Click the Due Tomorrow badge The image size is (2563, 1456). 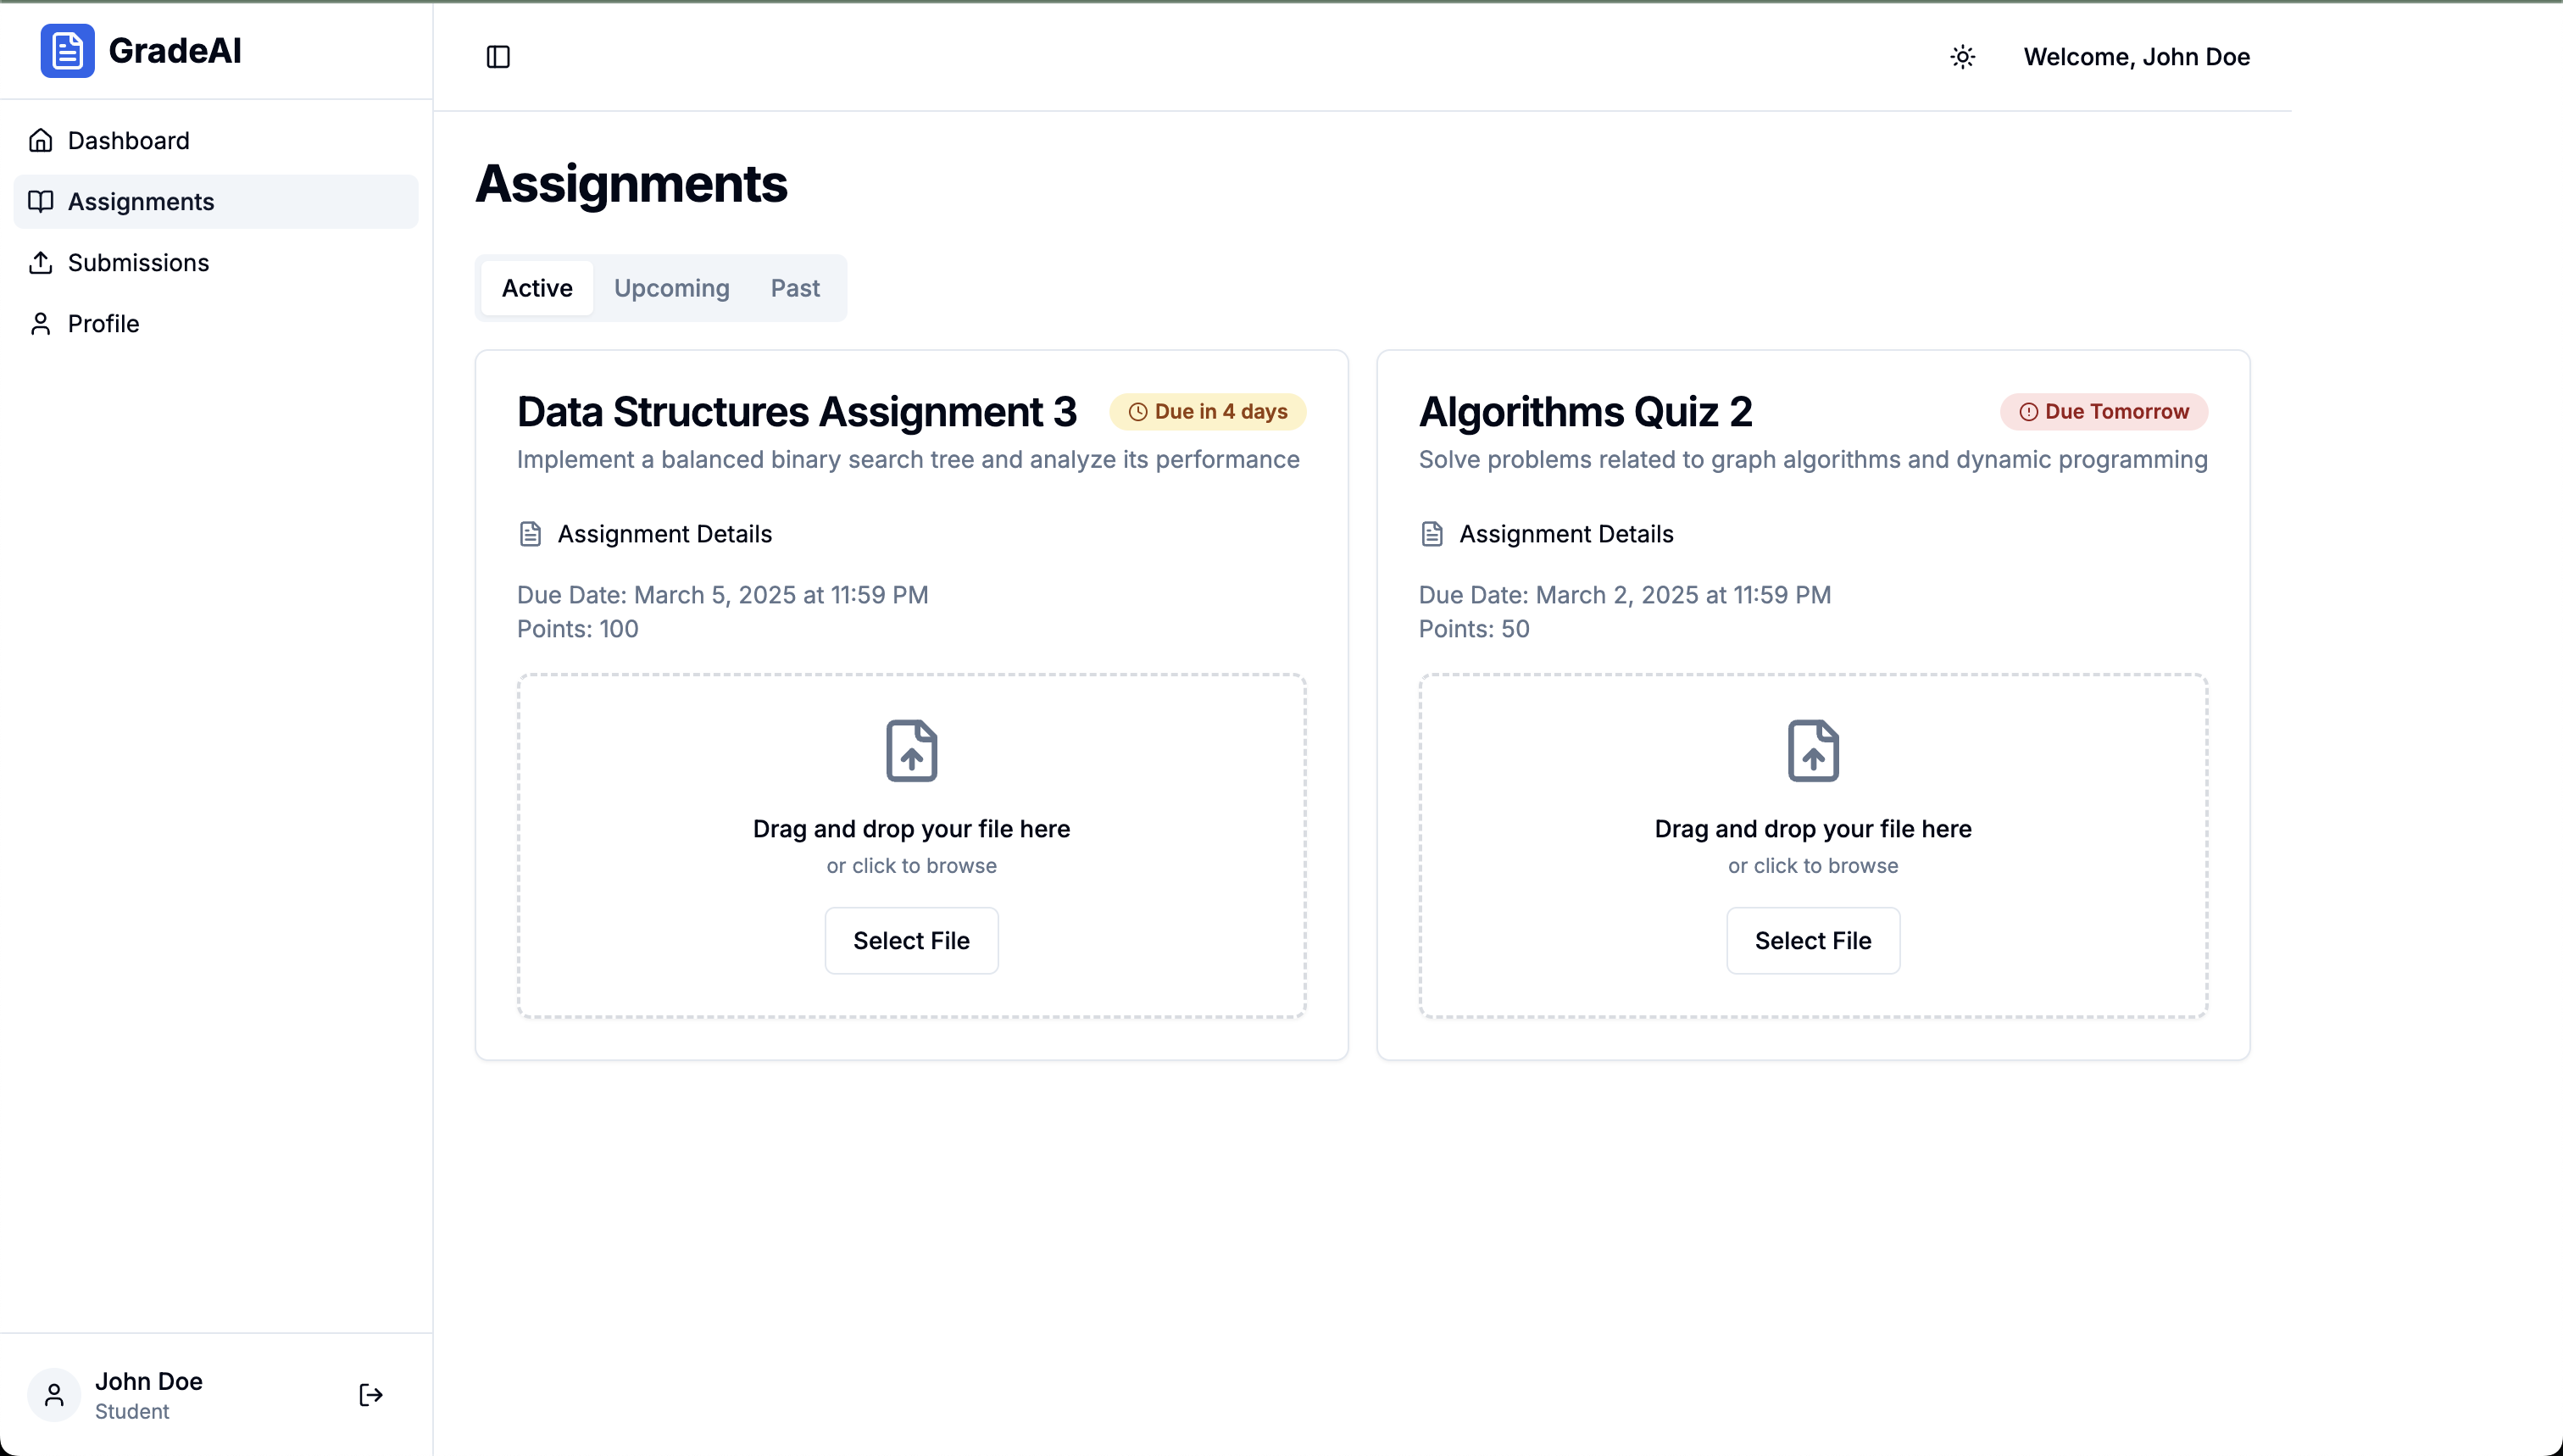click(2103, 412)
